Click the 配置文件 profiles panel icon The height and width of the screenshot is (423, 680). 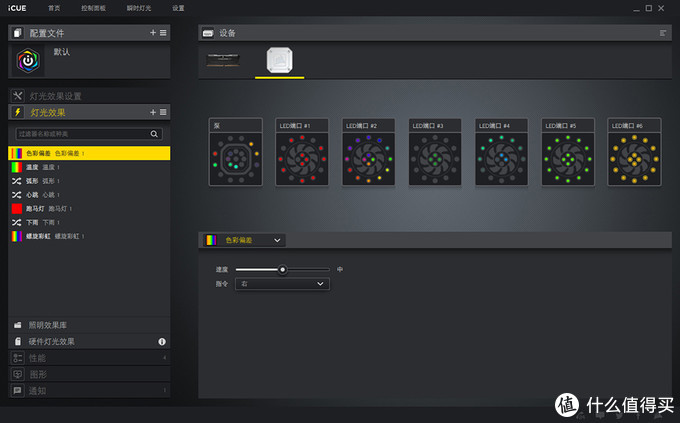(x=17, y=33)
